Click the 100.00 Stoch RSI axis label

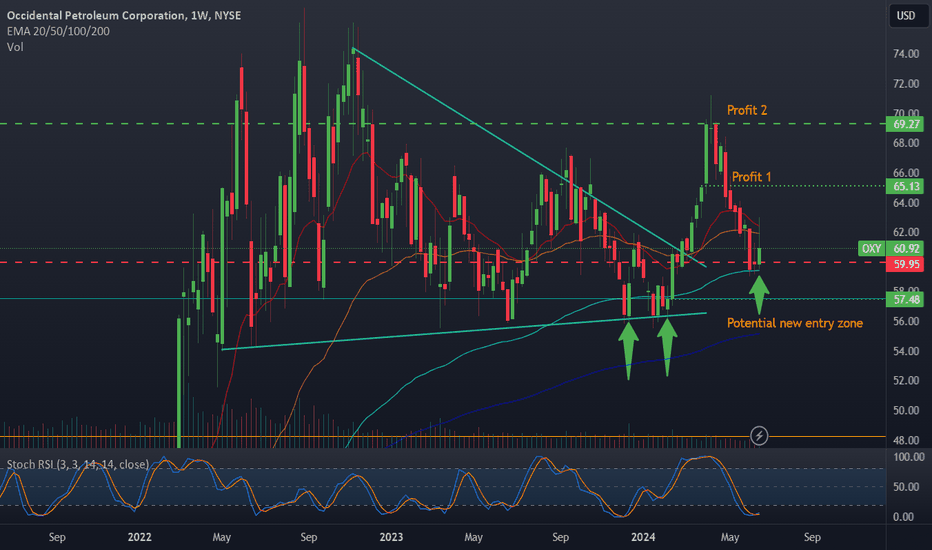(908, 457)
